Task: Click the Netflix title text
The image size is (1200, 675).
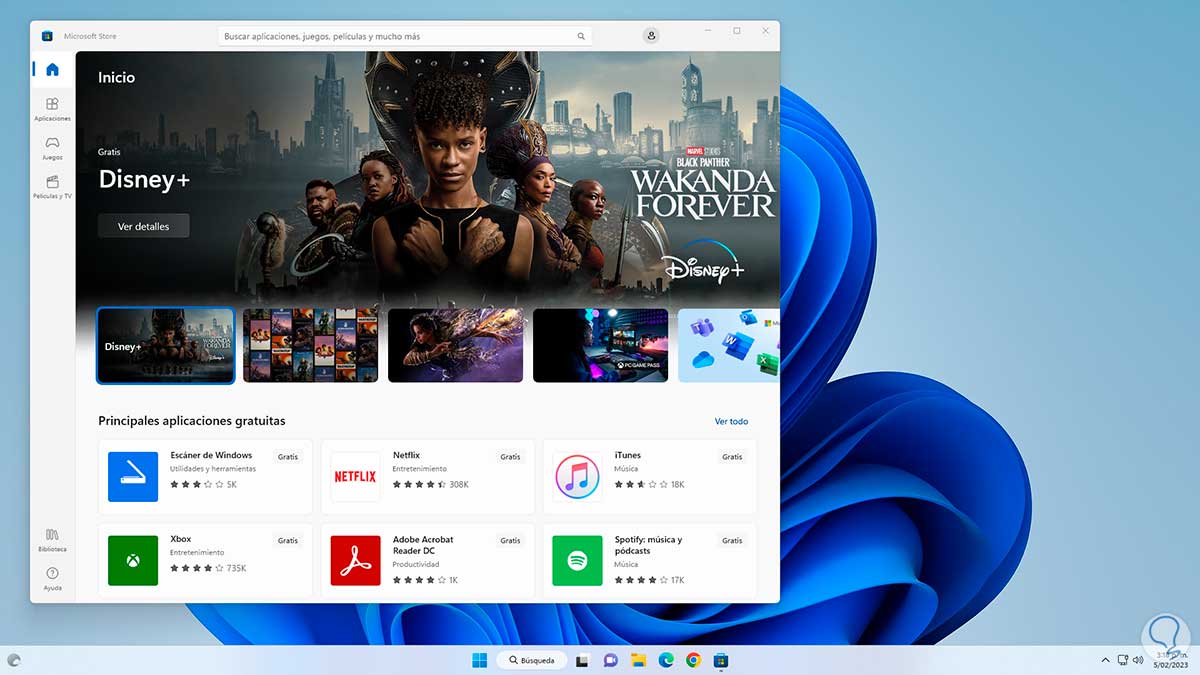Action: [406, 455]
